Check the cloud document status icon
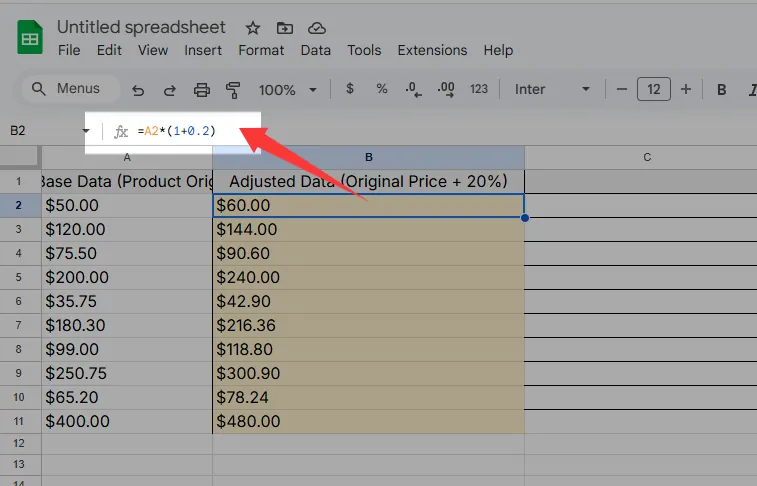This screenshot has width=757, height=486. tap(317, 28)
